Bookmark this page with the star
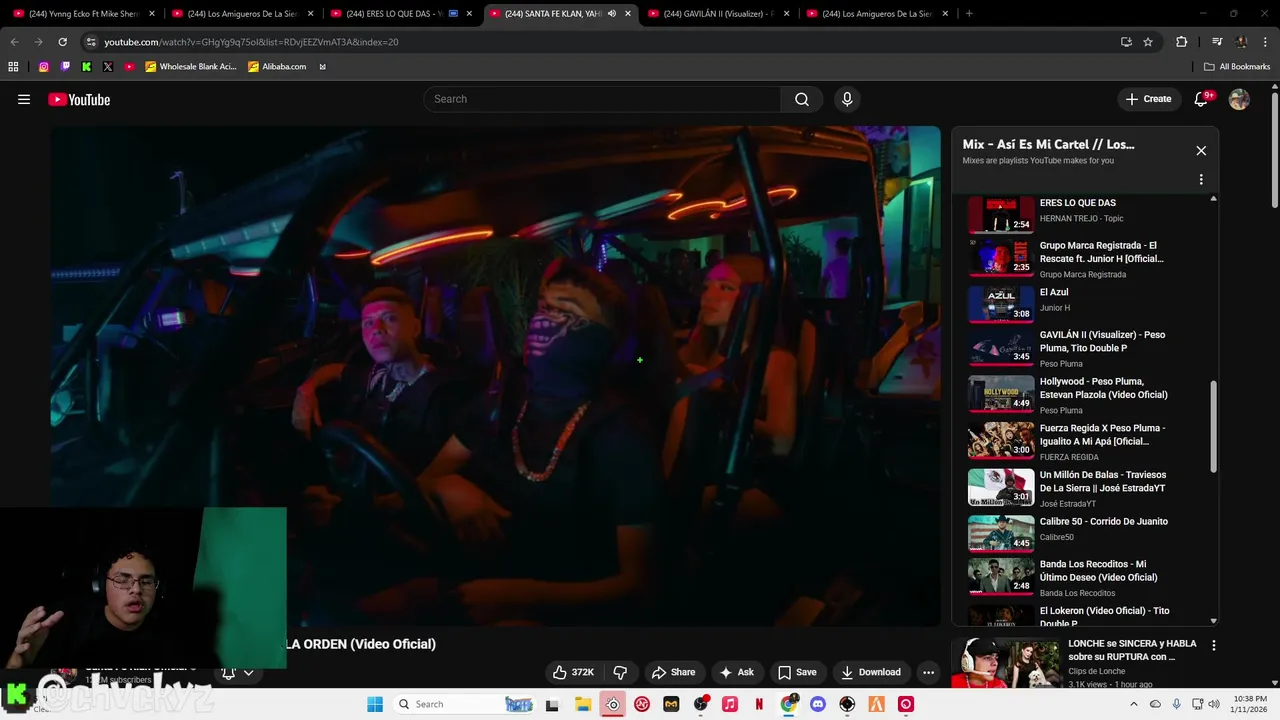This screenshot has width=1280, height=720. (x=1148, y=42)
